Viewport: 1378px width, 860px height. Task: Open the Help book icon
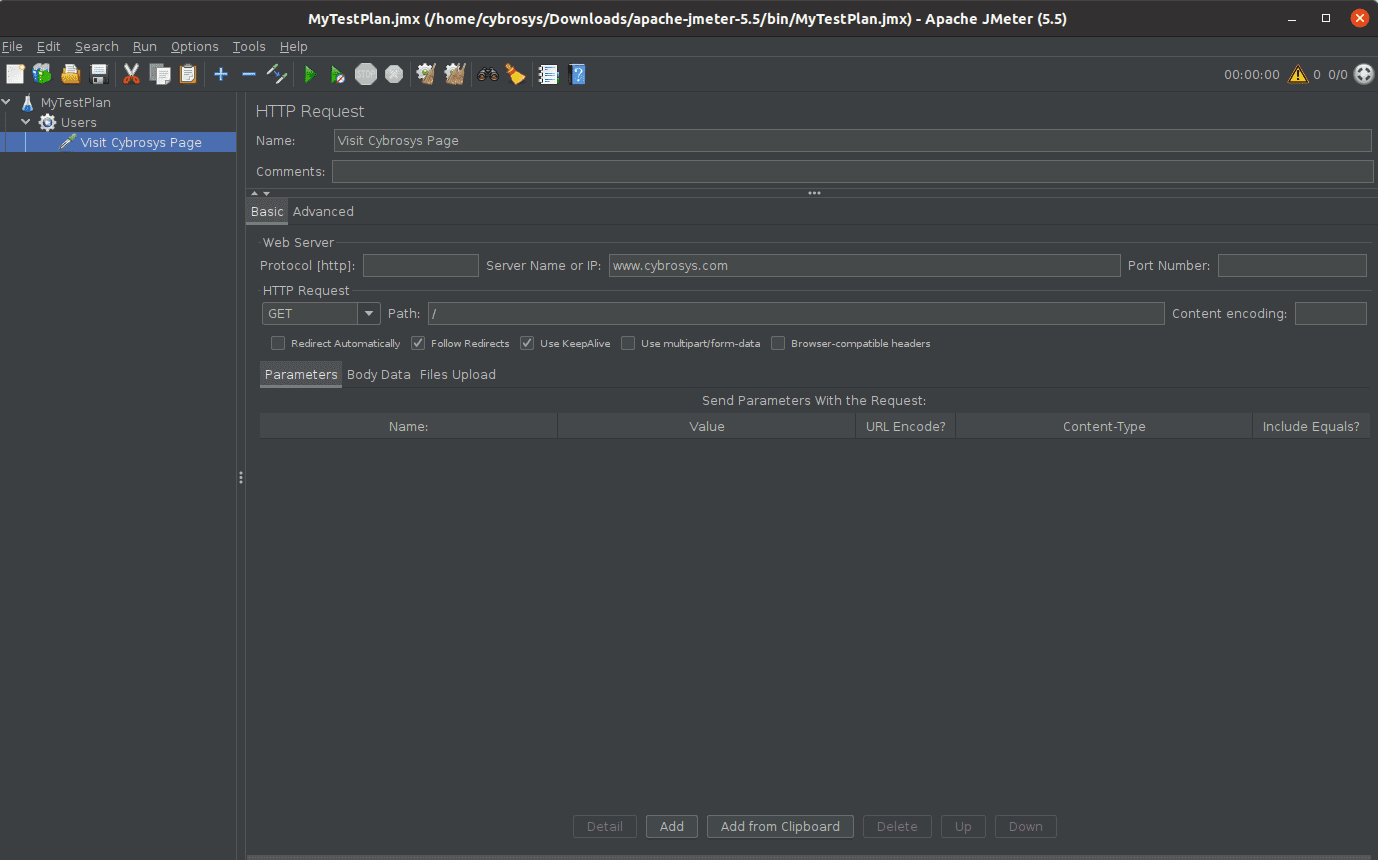[578, 73]
